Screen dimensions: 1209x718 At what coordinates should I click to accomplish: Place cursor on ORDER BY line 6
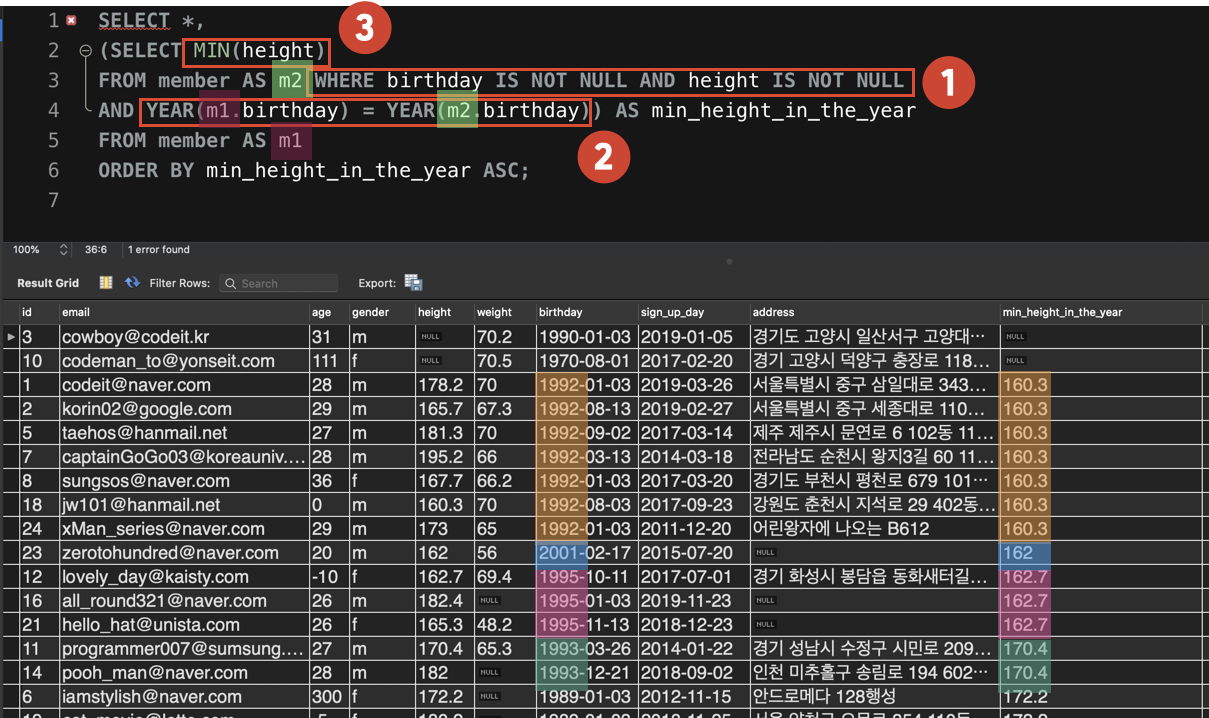click(x=314, y=170)
